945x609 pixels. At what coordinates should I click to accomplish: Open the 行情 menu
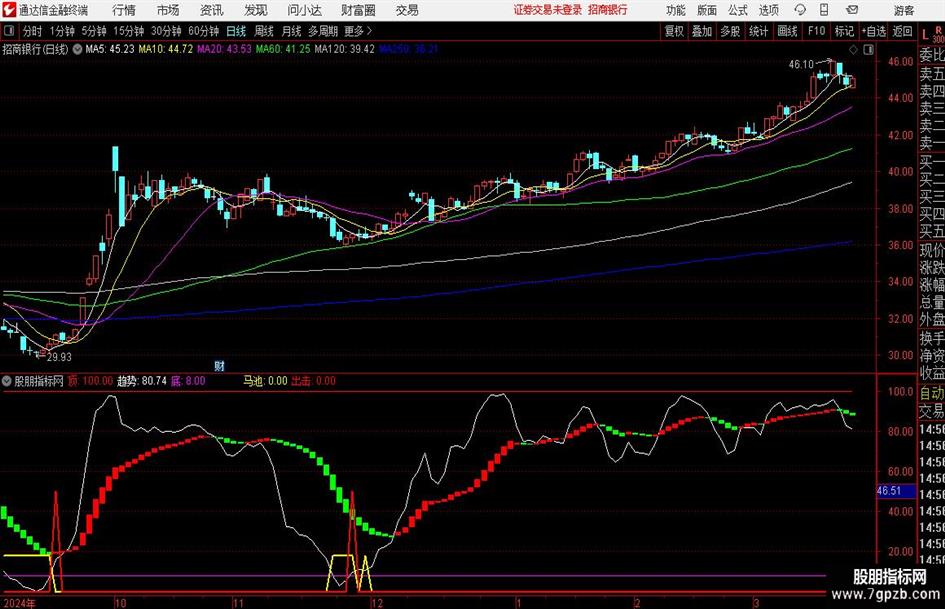[124, 10]
